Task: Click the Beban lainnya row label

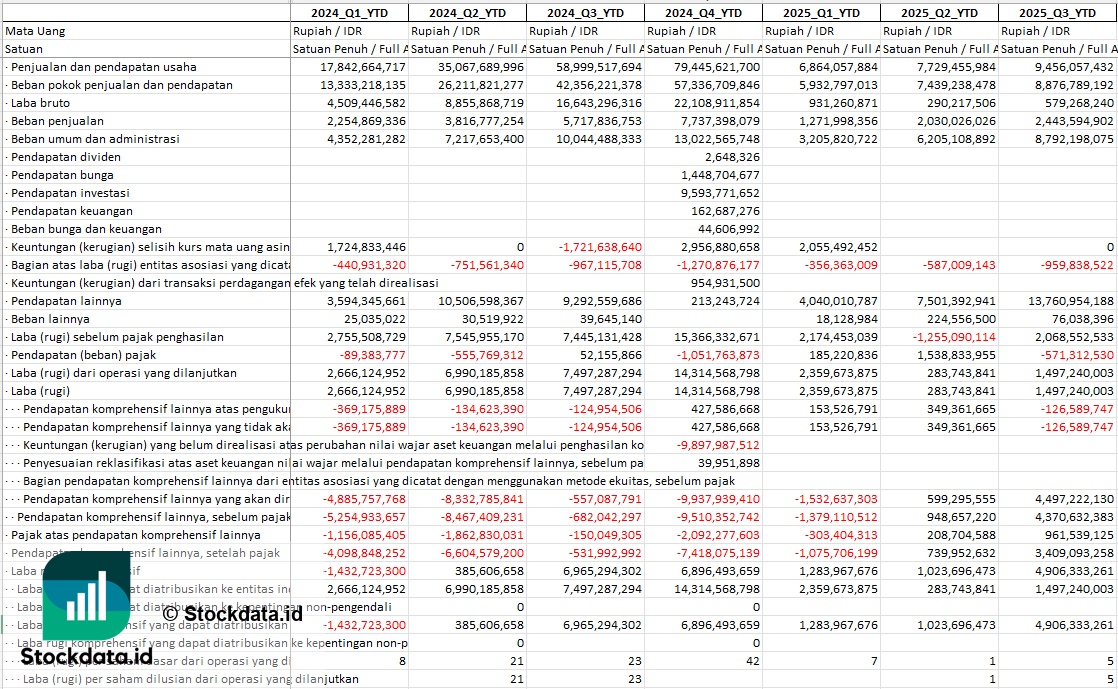Action: [50, 319]
